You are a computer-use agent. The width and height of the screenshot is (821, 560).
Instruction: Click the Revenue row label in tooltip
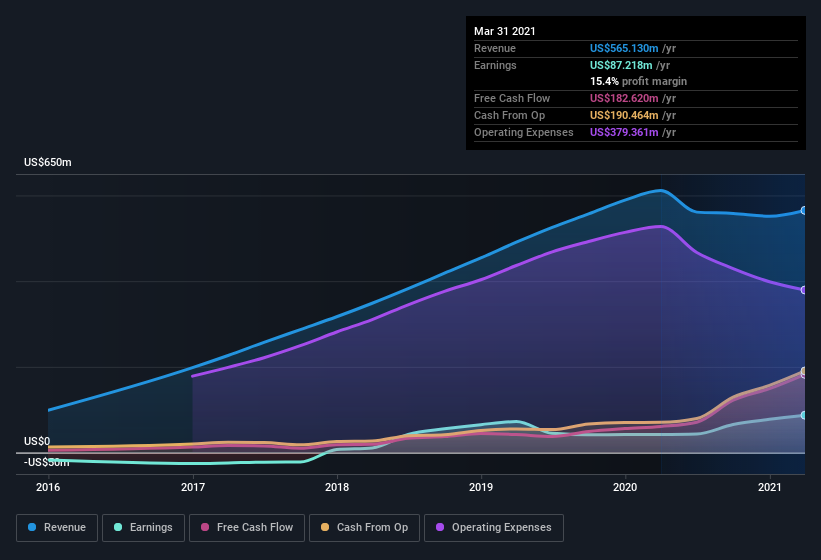pos(495,48)
